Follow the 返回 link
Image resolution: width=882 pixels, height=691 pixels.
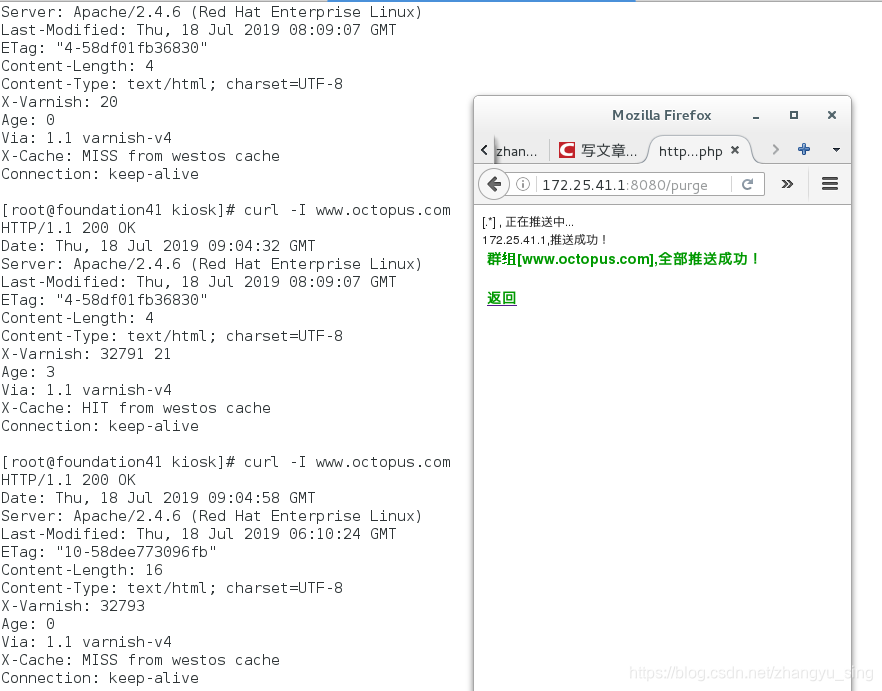[x=501, y=298]
